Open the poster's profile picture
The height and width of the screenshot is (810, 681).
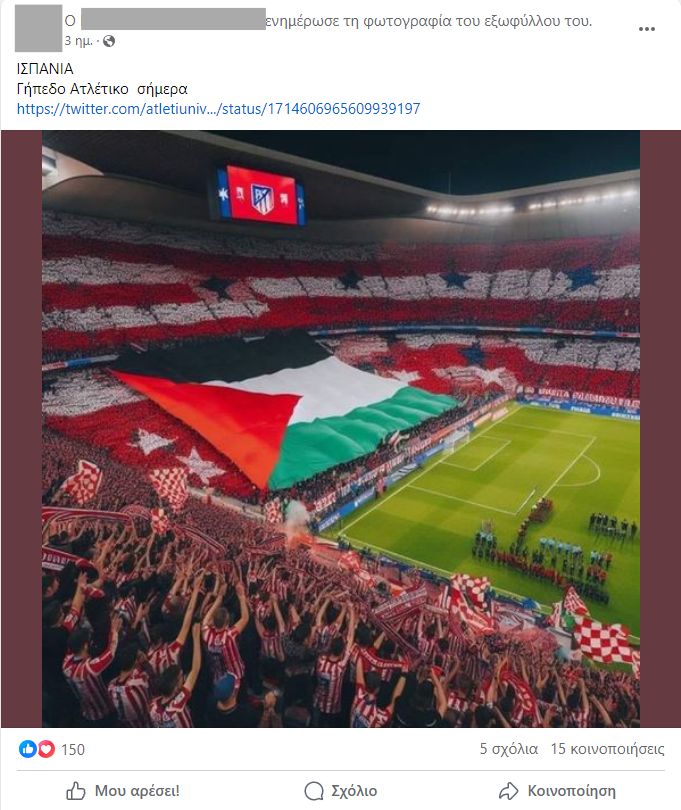point(38,28)
